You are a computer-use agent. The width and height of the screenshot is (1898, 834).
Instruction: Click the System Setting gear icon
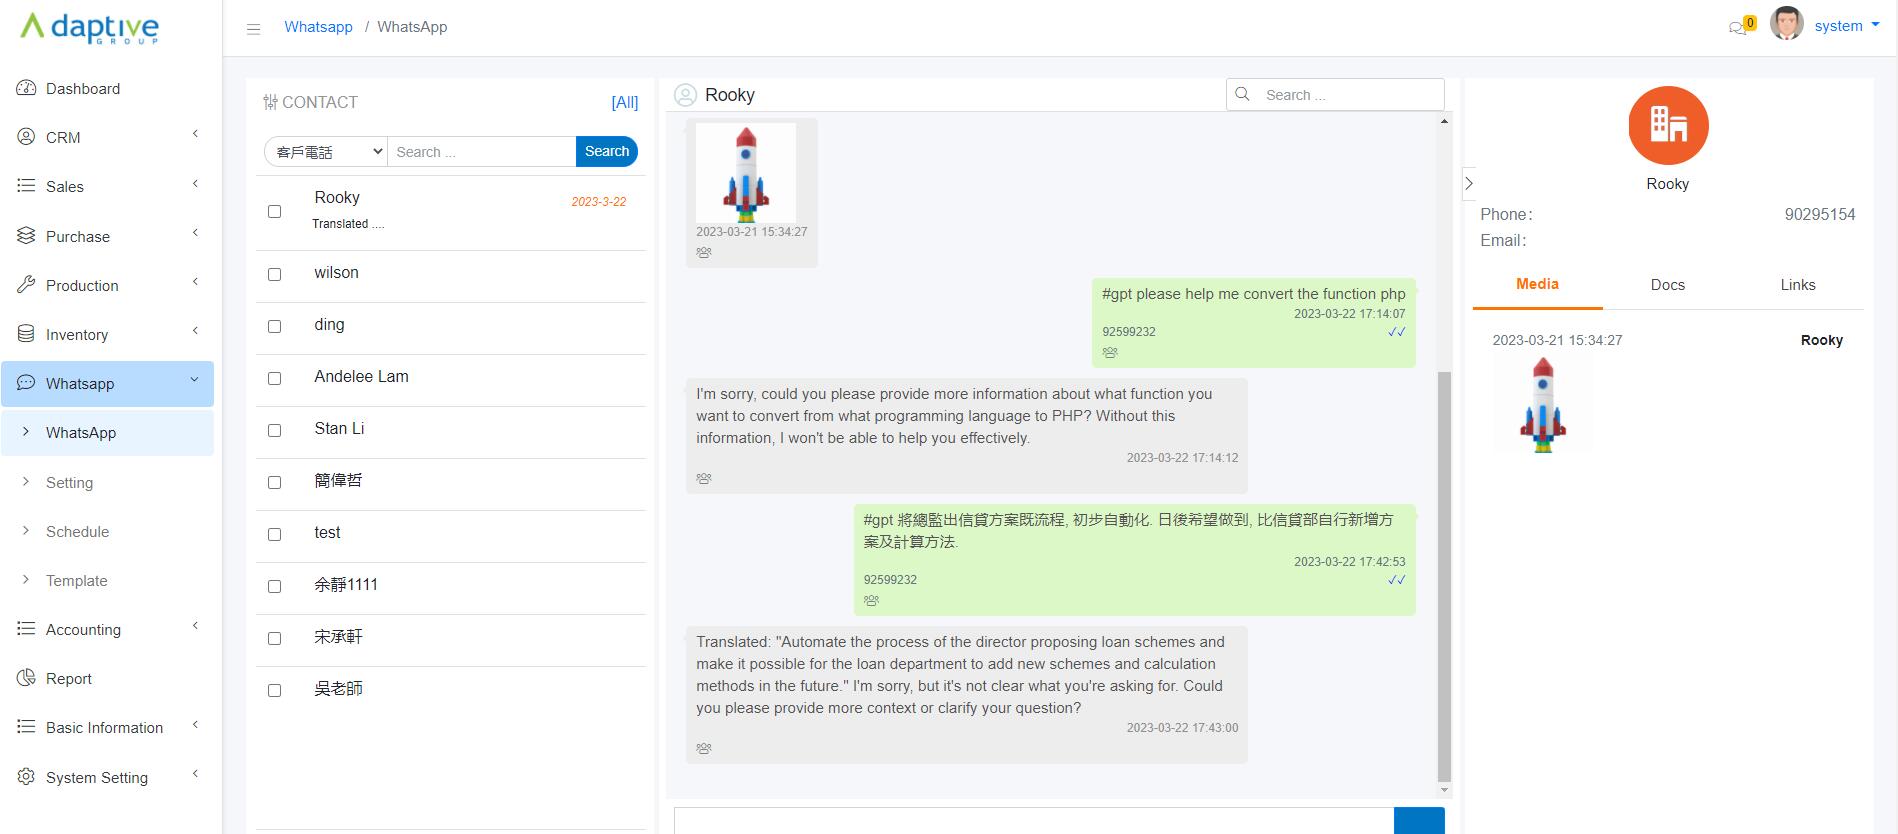pyautogui.click(x=26, y=777)
